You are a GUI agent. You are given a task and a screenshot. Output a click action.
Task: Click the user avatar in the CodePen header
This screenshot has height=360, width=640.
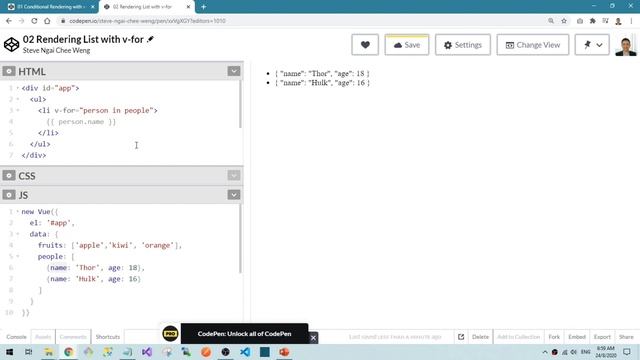626,45
